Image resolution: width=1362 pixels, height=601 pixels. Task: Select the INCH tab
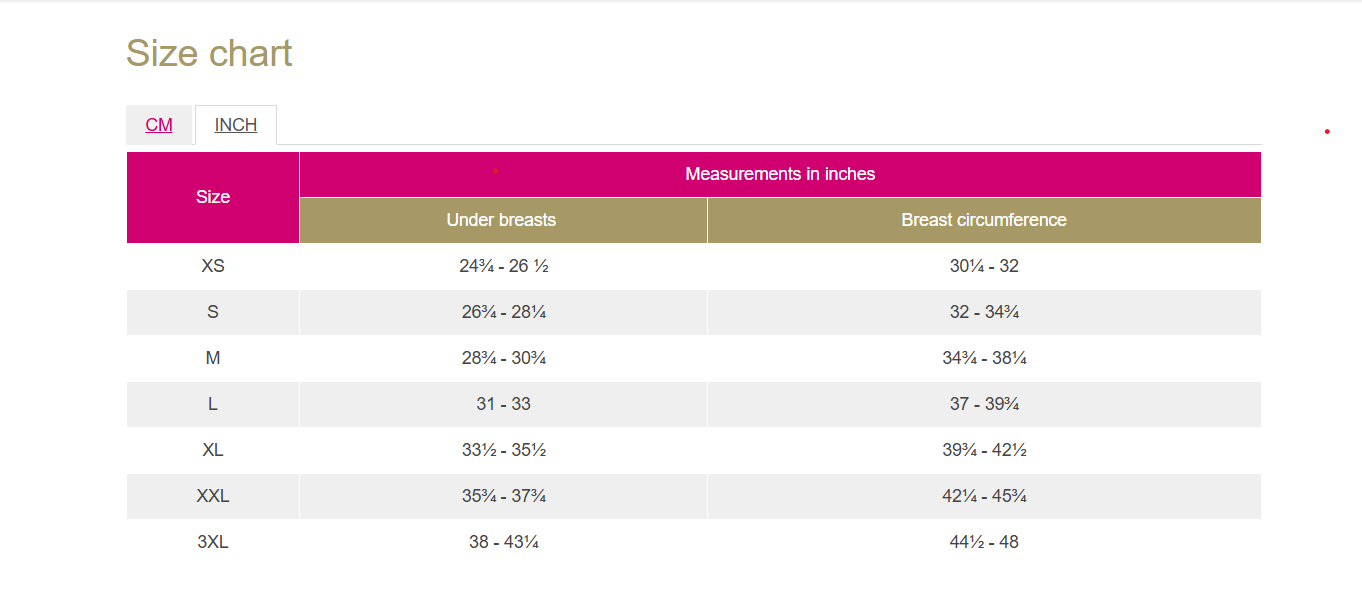coord(236,125)
